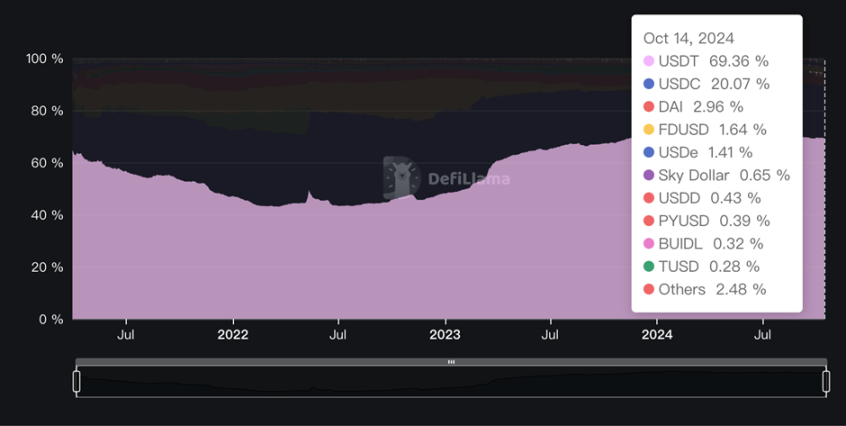Image resolution: width=846 pixels, height=426 pixels.
Task: Click the 'TUSD 0.28 %' tooltip row
Action: click(701, 266)
